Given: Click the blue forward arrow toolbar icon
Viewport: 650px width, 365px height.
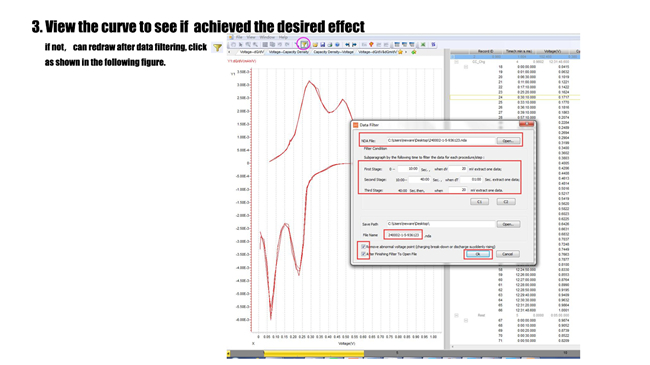Looking at the screenshot, I should click(354, 44).
